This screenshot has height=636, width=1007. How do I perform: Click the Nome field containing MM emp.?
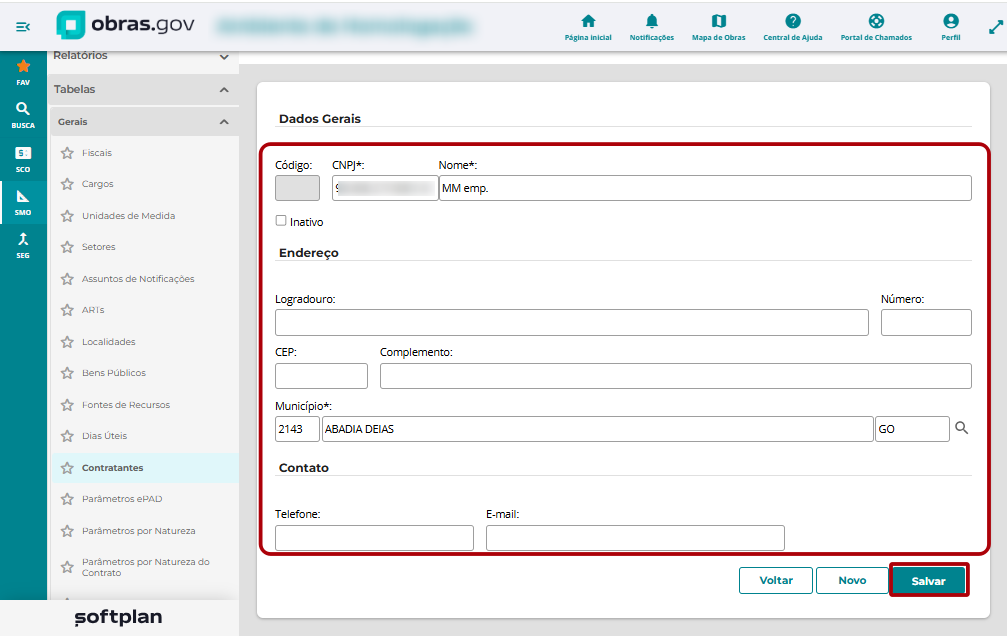point(705,188)
